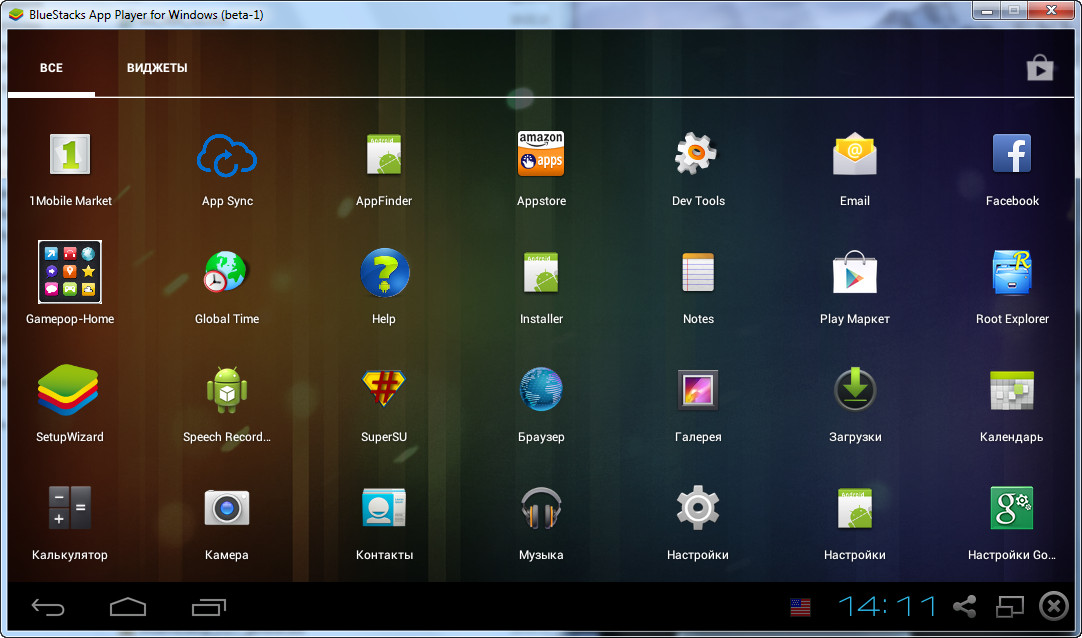Viewport: 1082px width, 638px height.
Task: Open Play Маркет app
Action: pyautogui.click(x=854, y=274)
